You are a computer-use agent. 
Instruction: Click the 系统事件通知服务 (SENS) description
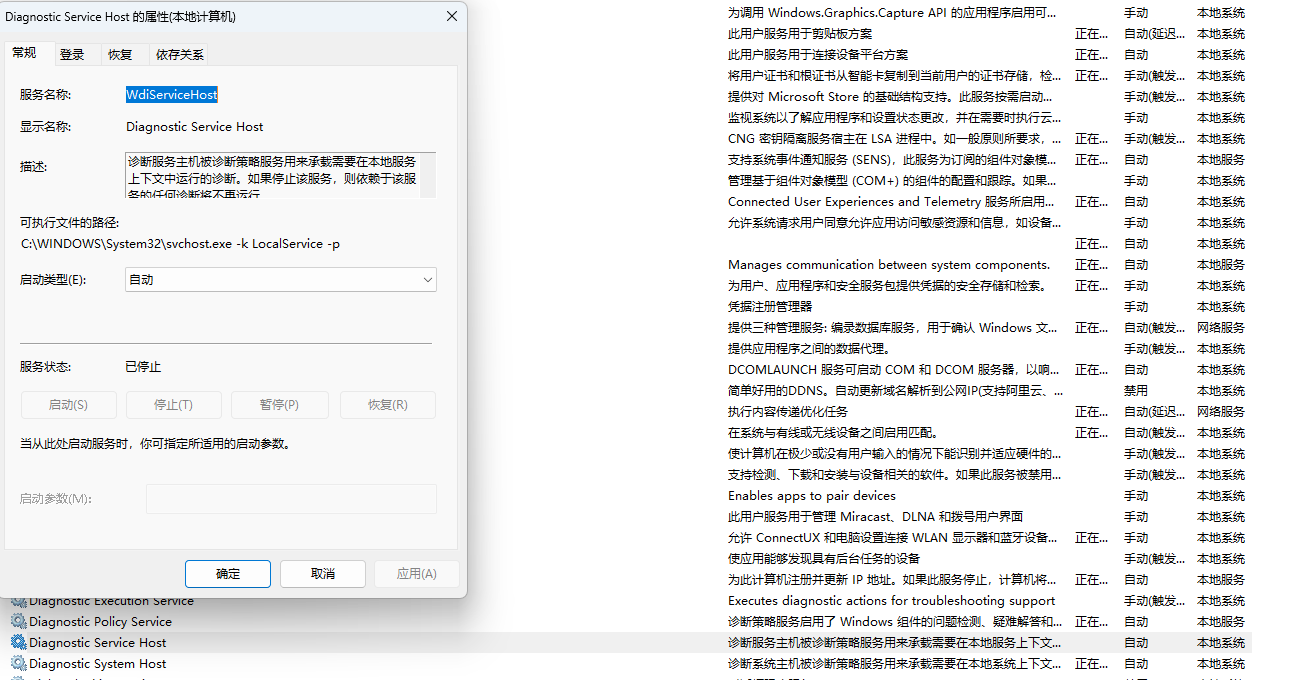892,160
